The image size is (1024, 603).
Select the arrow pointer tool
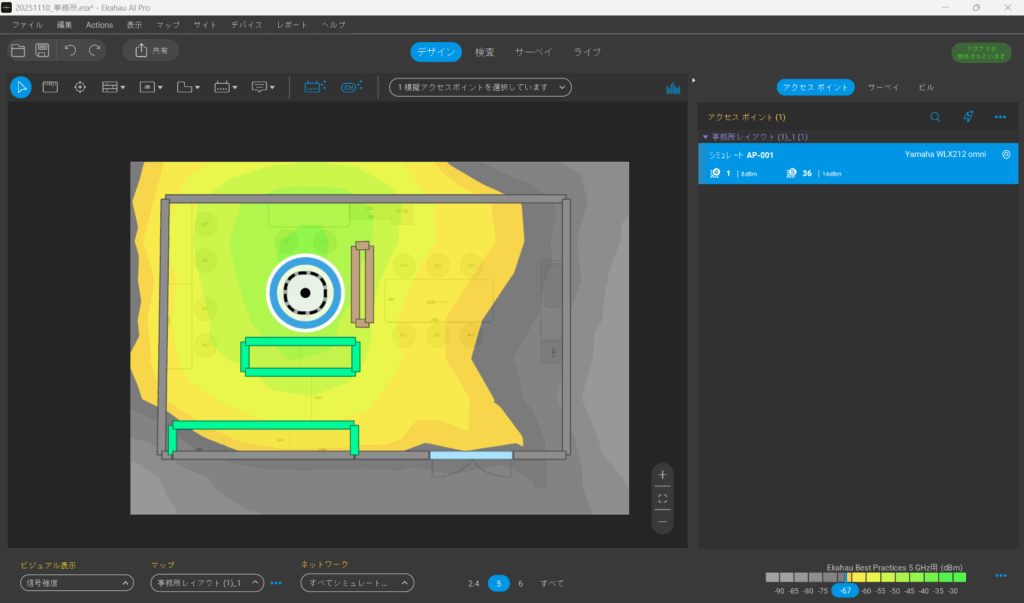point(20,87)
